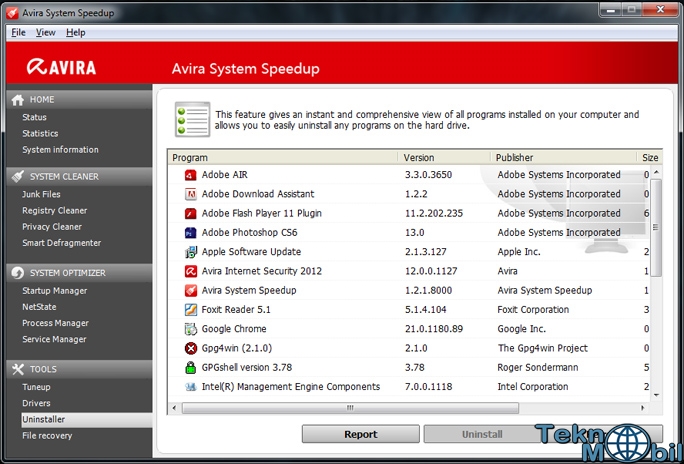The width and height of the screenshot is (684, 464).
Task: Open the Help menu
Action: coord(75,32)
